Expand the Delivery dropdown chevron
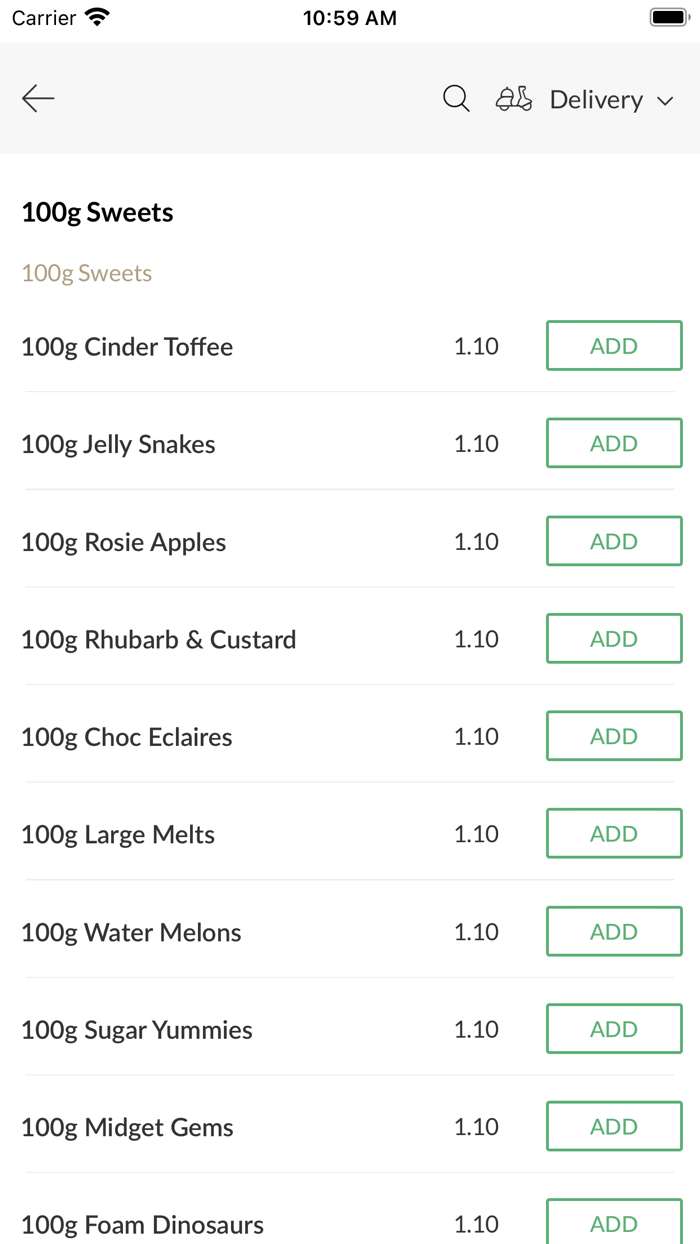 (666, 101)
